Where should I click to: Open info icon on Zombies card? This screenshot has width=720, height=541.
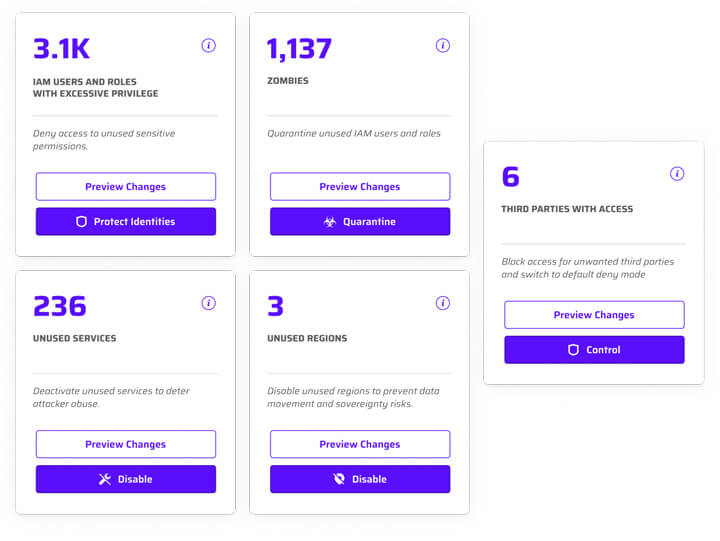tap(443, 45)
